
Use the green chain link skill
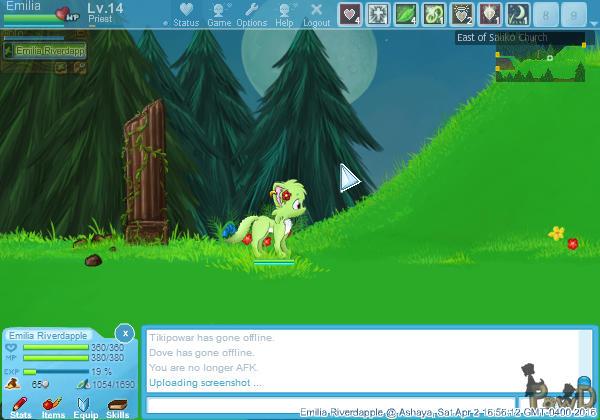tap(435, 14)
